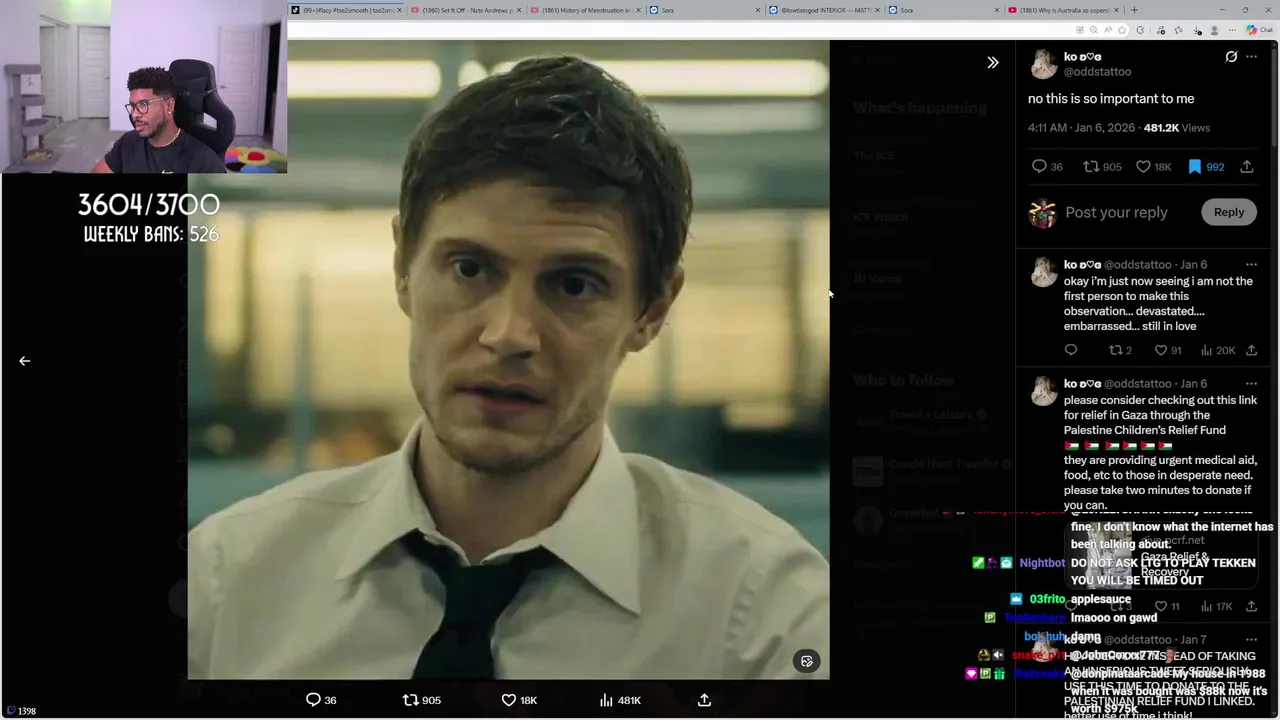
Task: View analytics via the 481K bar icon
Action: point(620,700)
